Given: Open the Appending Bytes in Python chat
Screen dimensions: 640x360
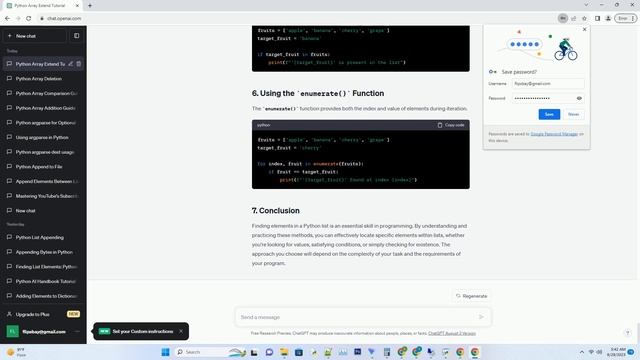Looking at the screenshot, I should [x=43, y=252].
